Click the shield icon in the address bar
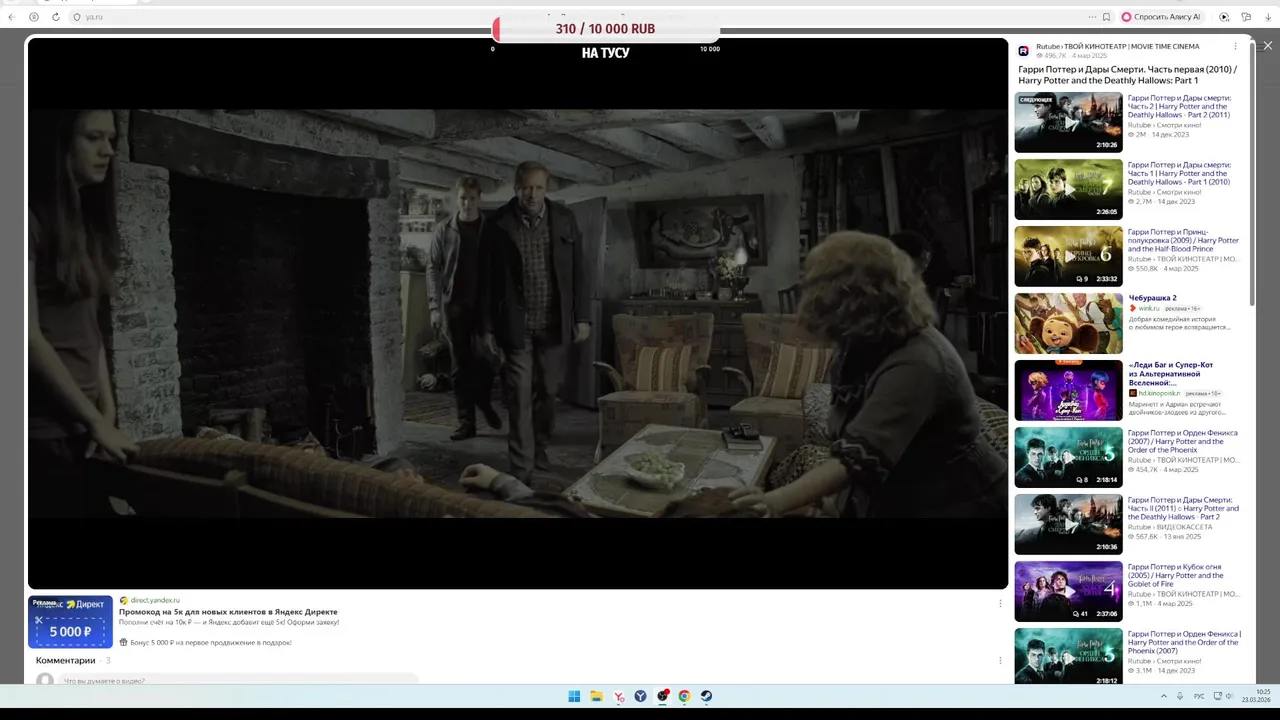1280x720 pixels. tap(77, 17)
